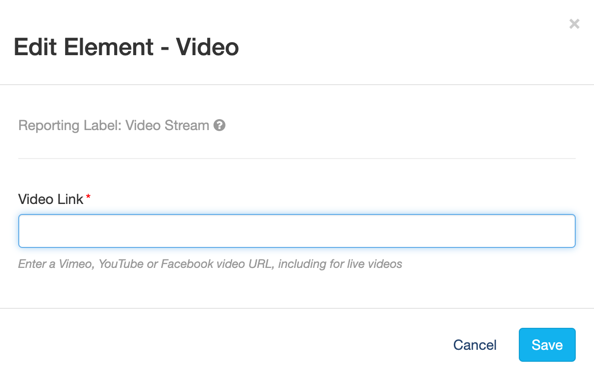Save the video element changes
The width and height of the screenshot is (594, 379).
coord(547,345)
